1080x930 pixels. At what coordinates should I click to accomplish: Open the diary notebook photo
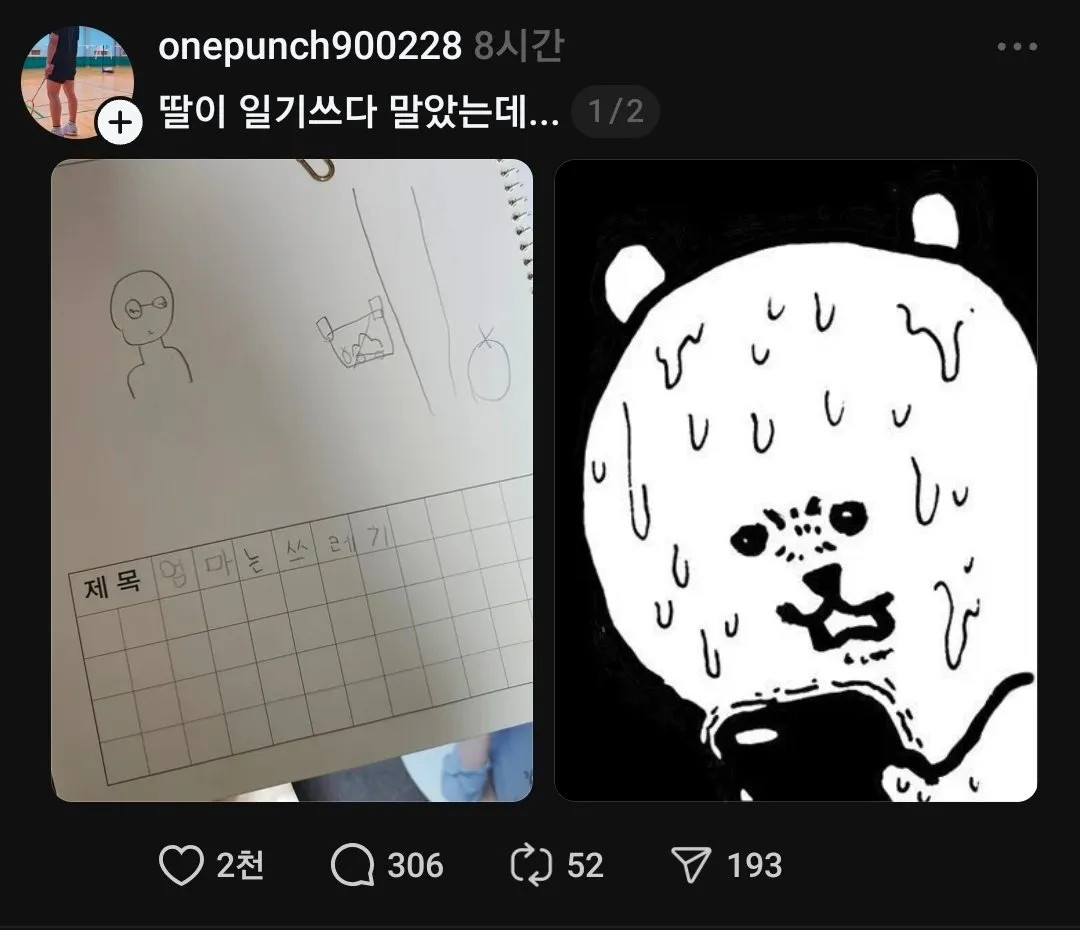click(x=292, y=480)
